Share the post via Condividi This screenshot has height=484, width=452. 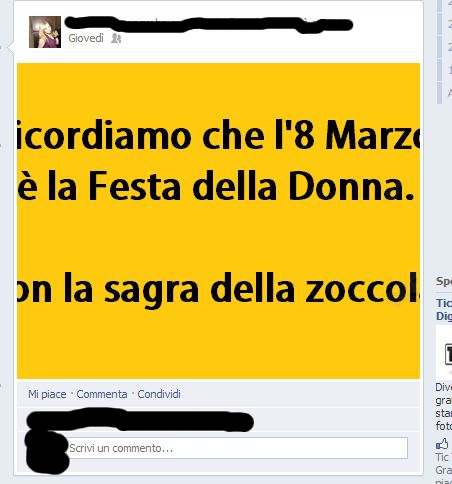tap(159, 394)
